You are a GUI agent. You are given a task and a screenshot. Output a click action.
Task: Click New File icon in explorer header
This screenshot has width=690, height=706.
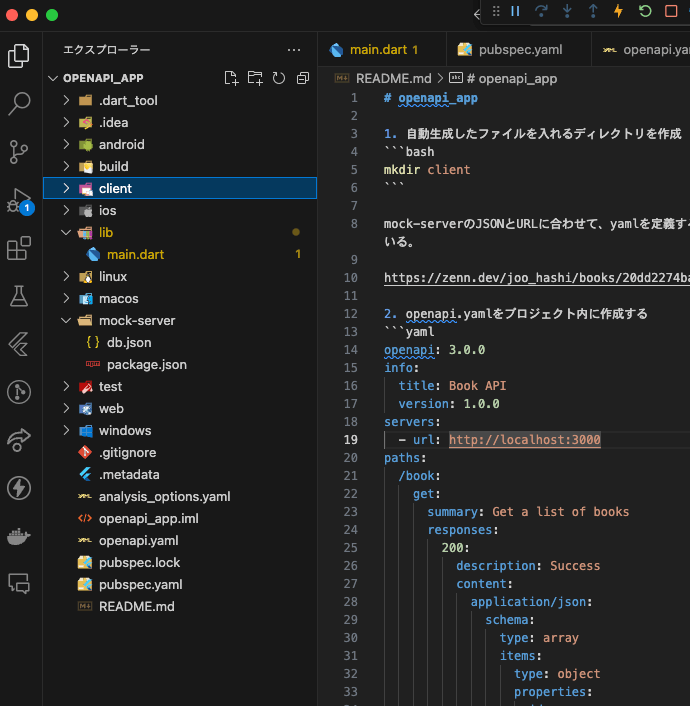click(231, 78)
